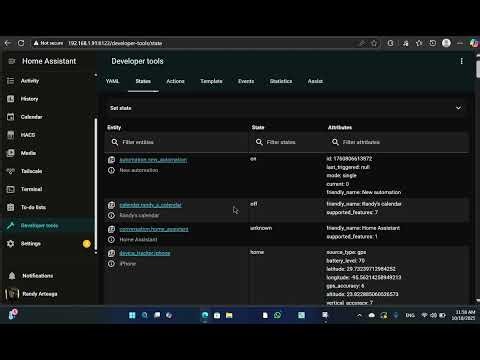This screenshot has height=360, width=480.
Task: Click the browser address bar URL
Action: pyautogui.click(x=115, y=43)
